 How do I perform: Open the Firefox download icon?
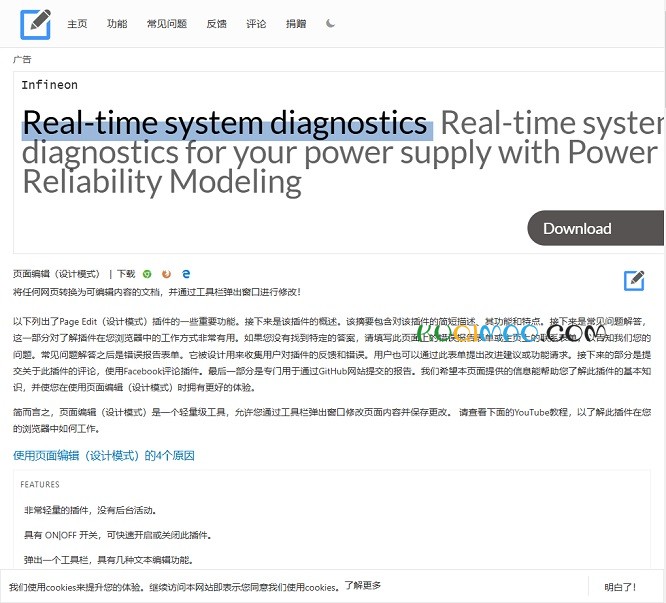[166, 273]
